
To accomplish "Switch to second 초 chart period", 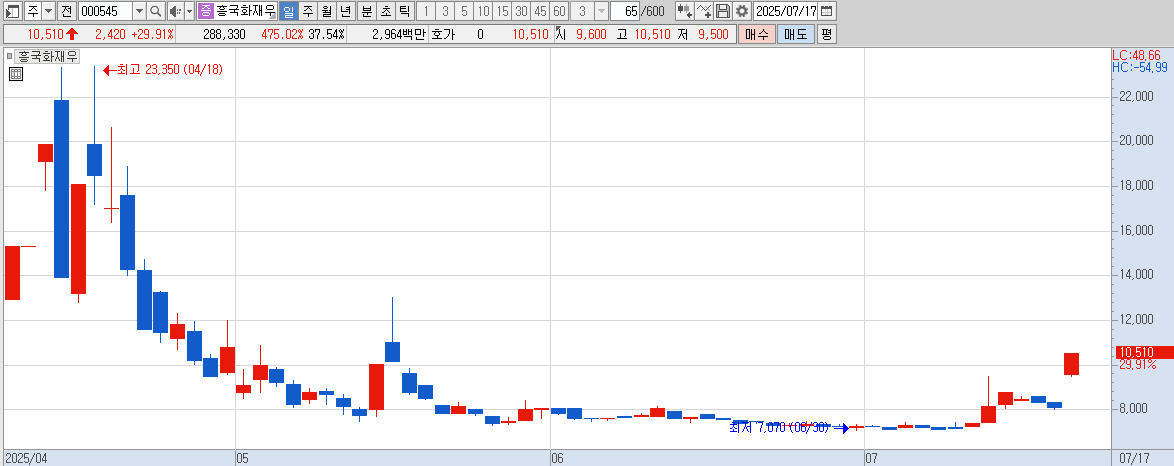I will (x=385, y=11).
